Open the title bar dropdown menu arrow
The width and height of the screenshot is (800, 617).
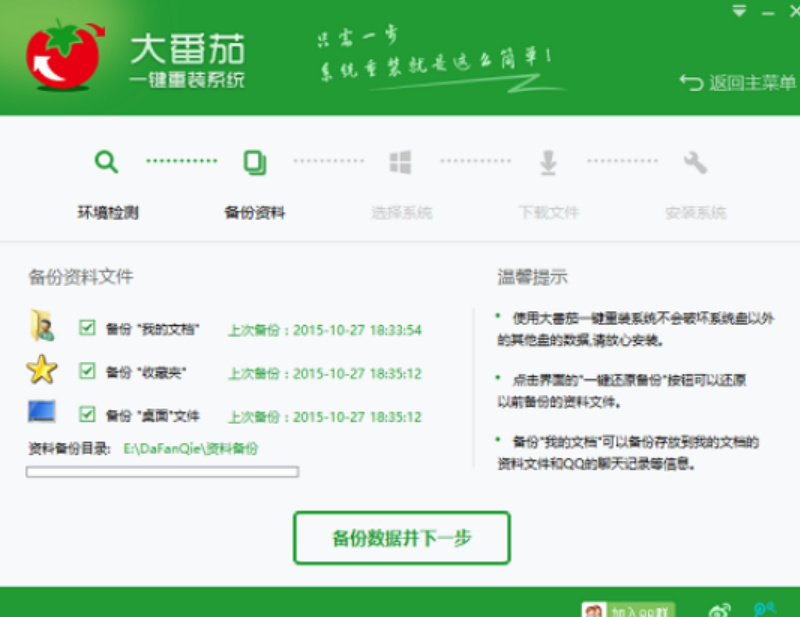click(x=739, y=11)
